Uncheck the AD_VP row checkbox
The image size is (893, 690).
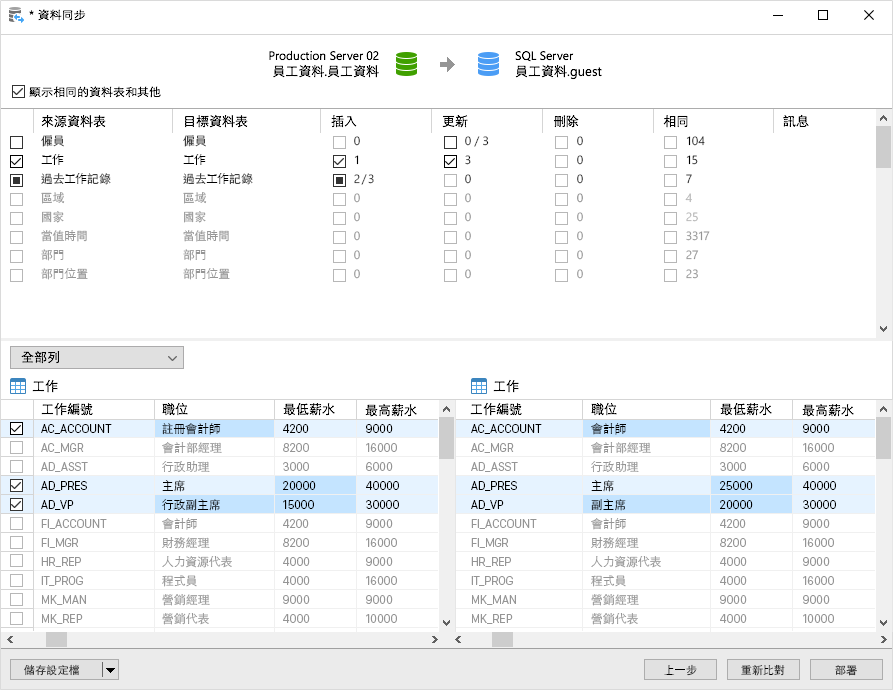click(17, 504)
